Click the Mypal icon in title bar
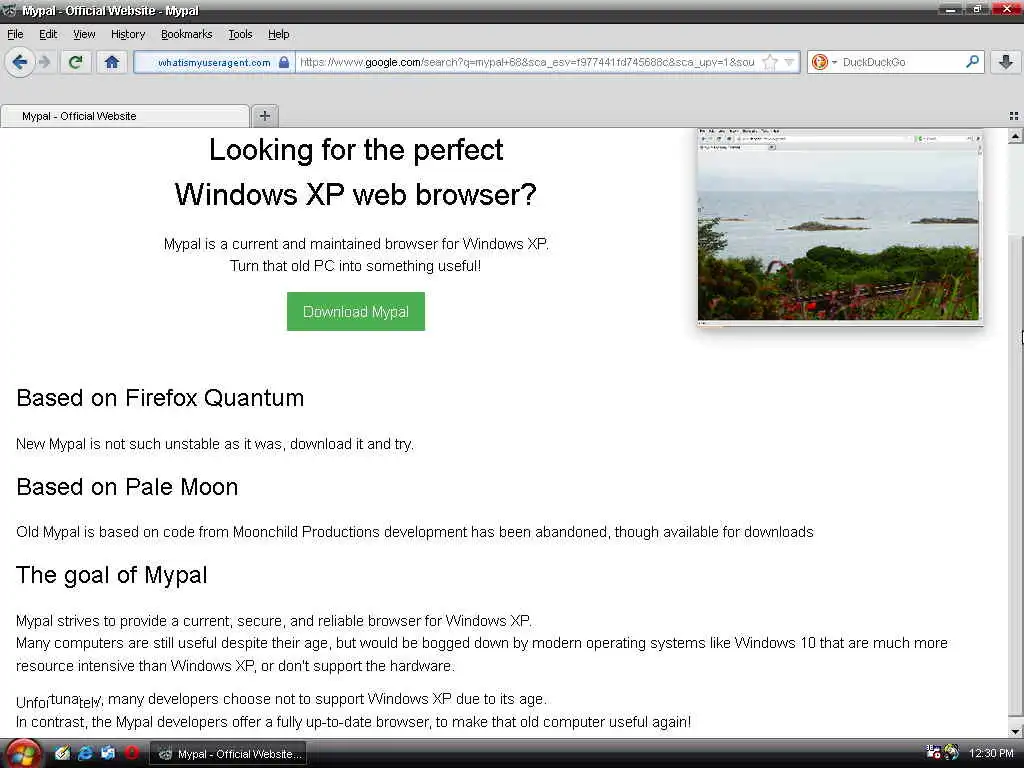The image size is (1024, 768). [9, 10]
